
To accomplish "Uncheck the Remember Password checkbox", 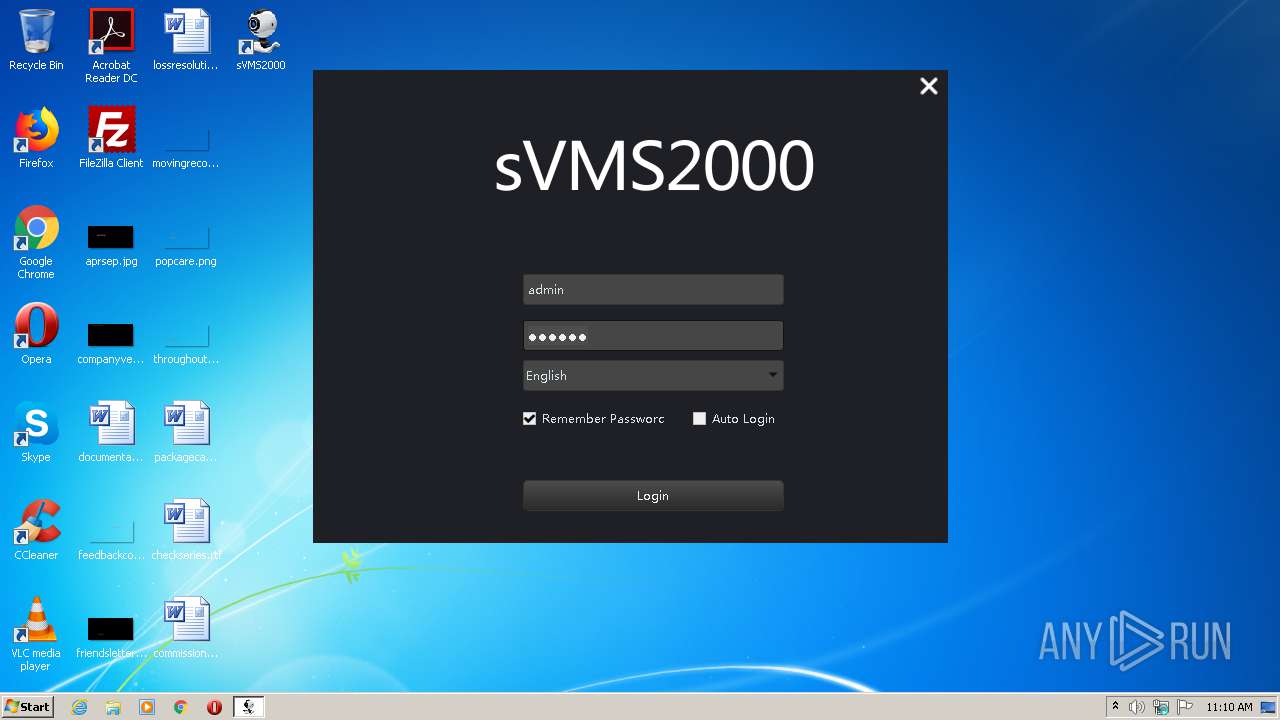I will [530, 419].
